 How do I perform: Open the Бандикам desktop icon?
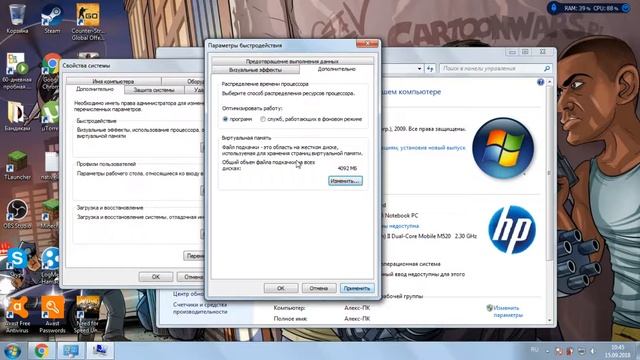click(x=17, y=116)
